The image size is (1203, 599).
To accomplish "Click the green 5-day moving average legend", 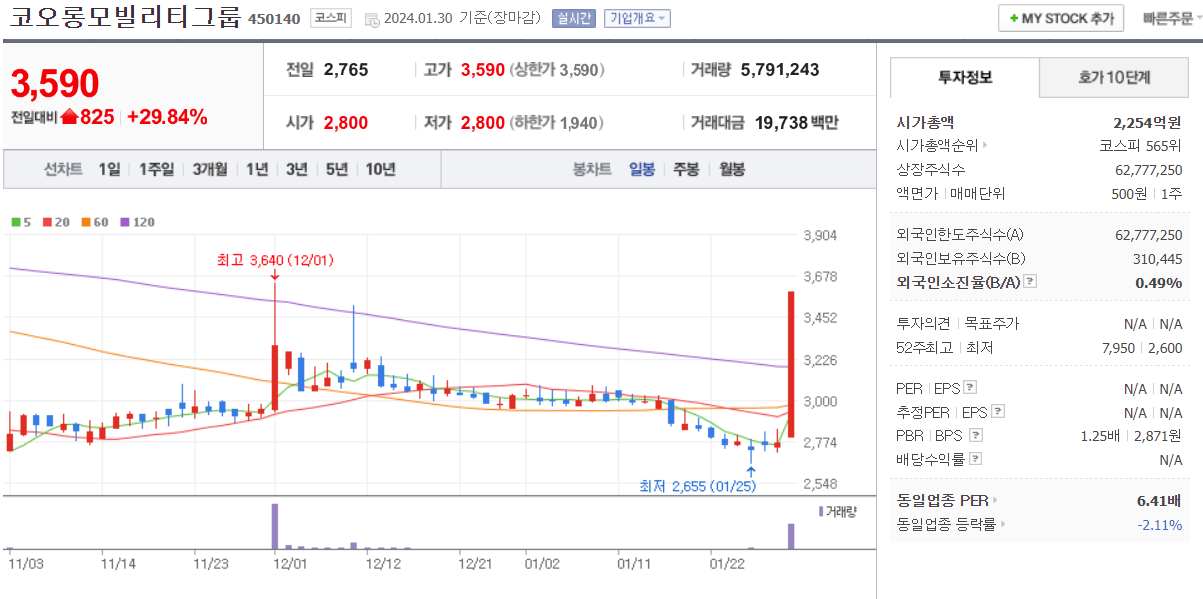I will point(21,222).
